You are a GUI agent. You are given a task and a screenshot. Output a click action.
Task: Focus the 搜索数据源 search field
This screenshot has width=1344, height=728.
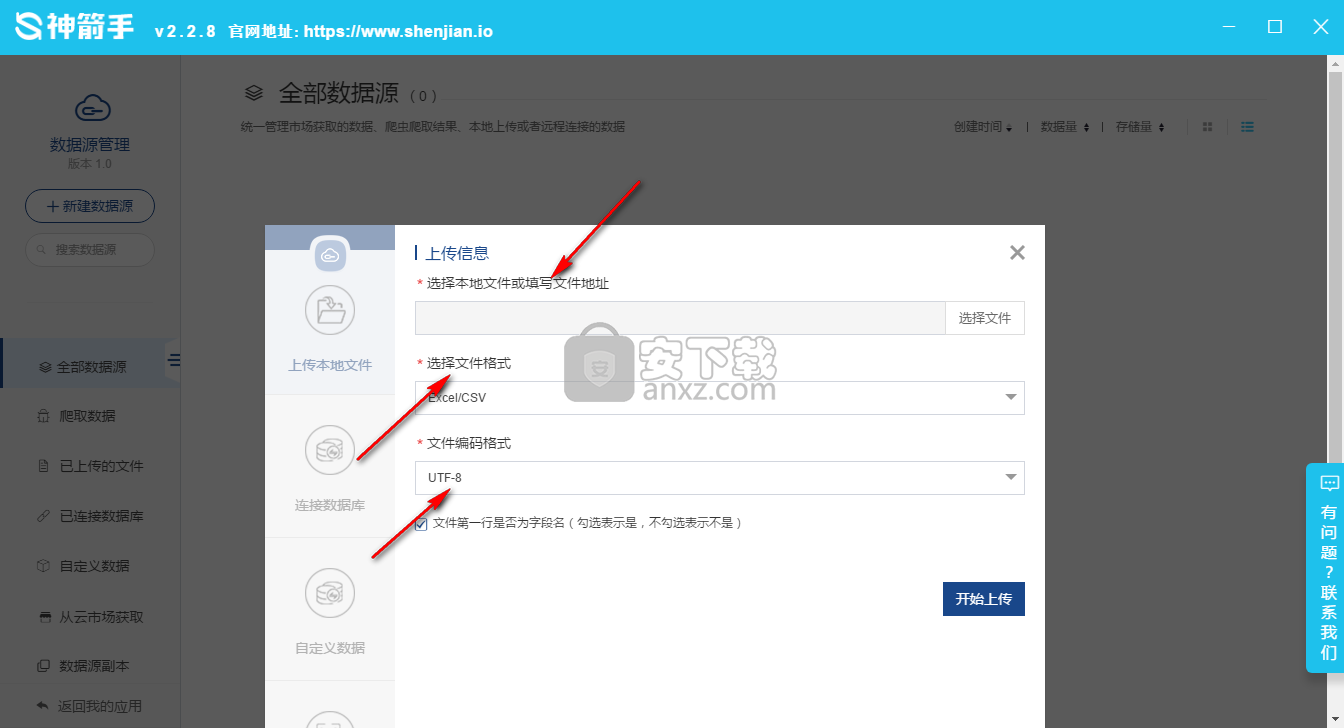[90, 250]
